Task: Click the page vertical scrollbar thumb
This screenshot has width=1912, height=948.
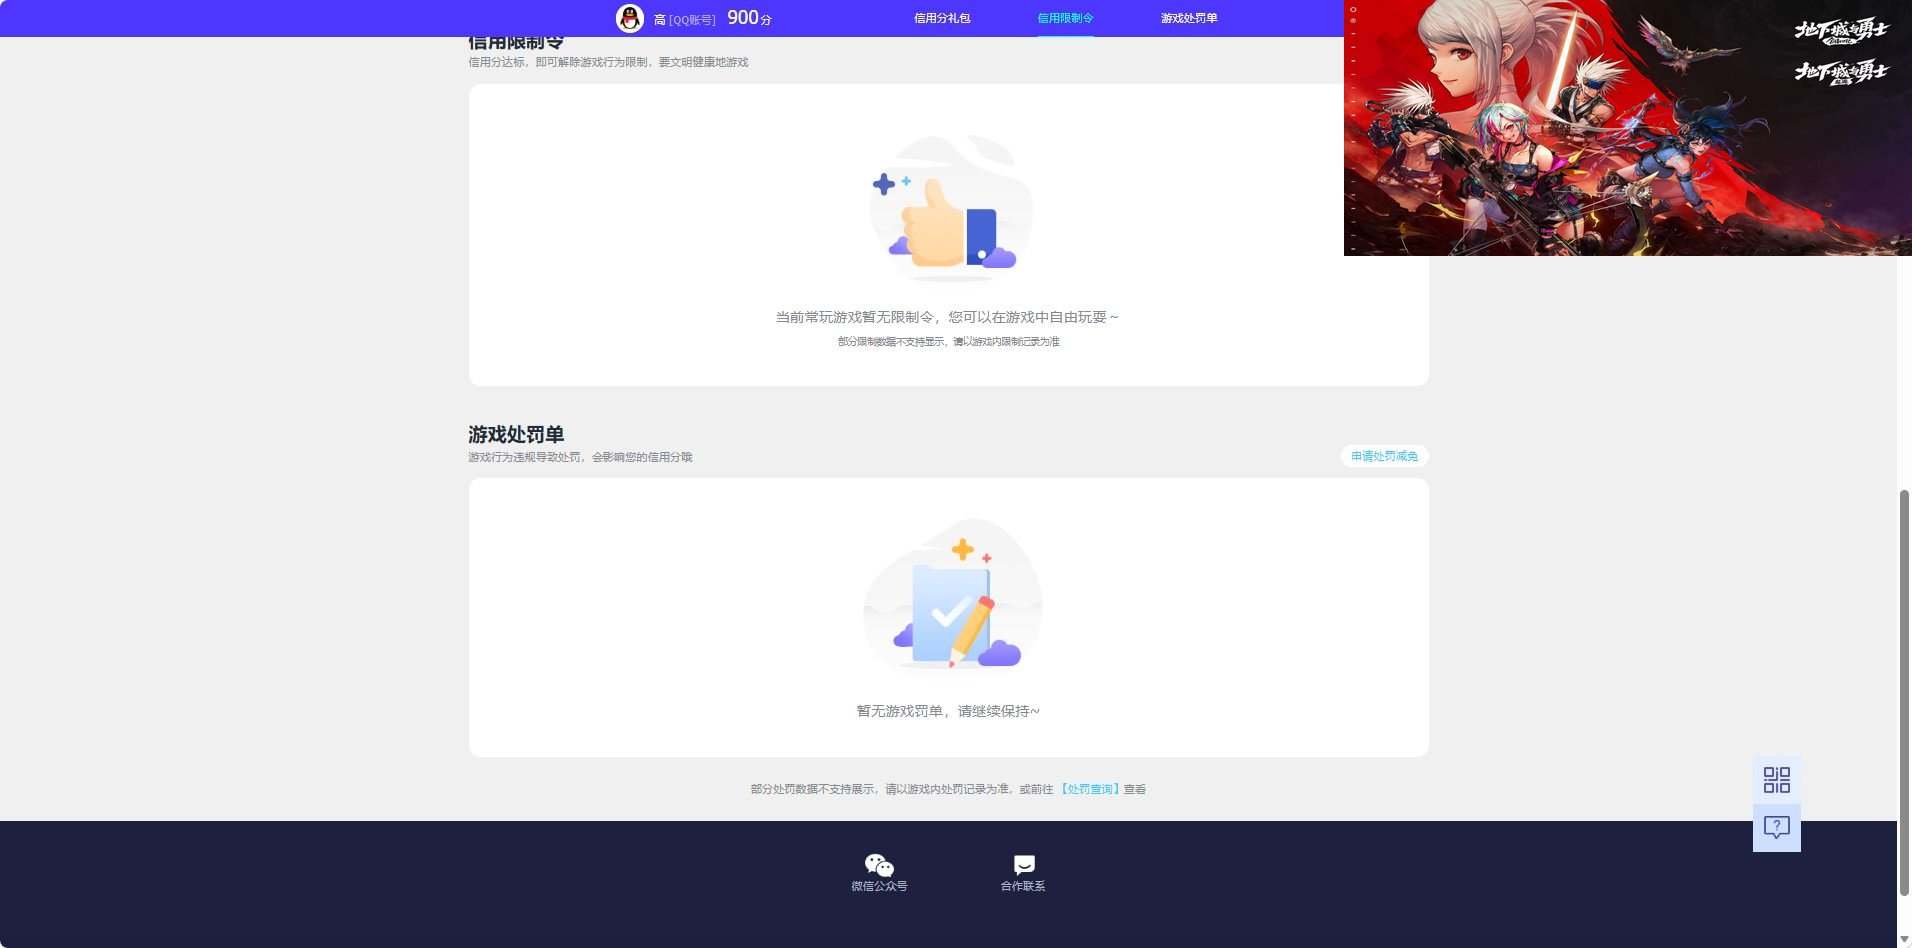Action: point(1904,693)
